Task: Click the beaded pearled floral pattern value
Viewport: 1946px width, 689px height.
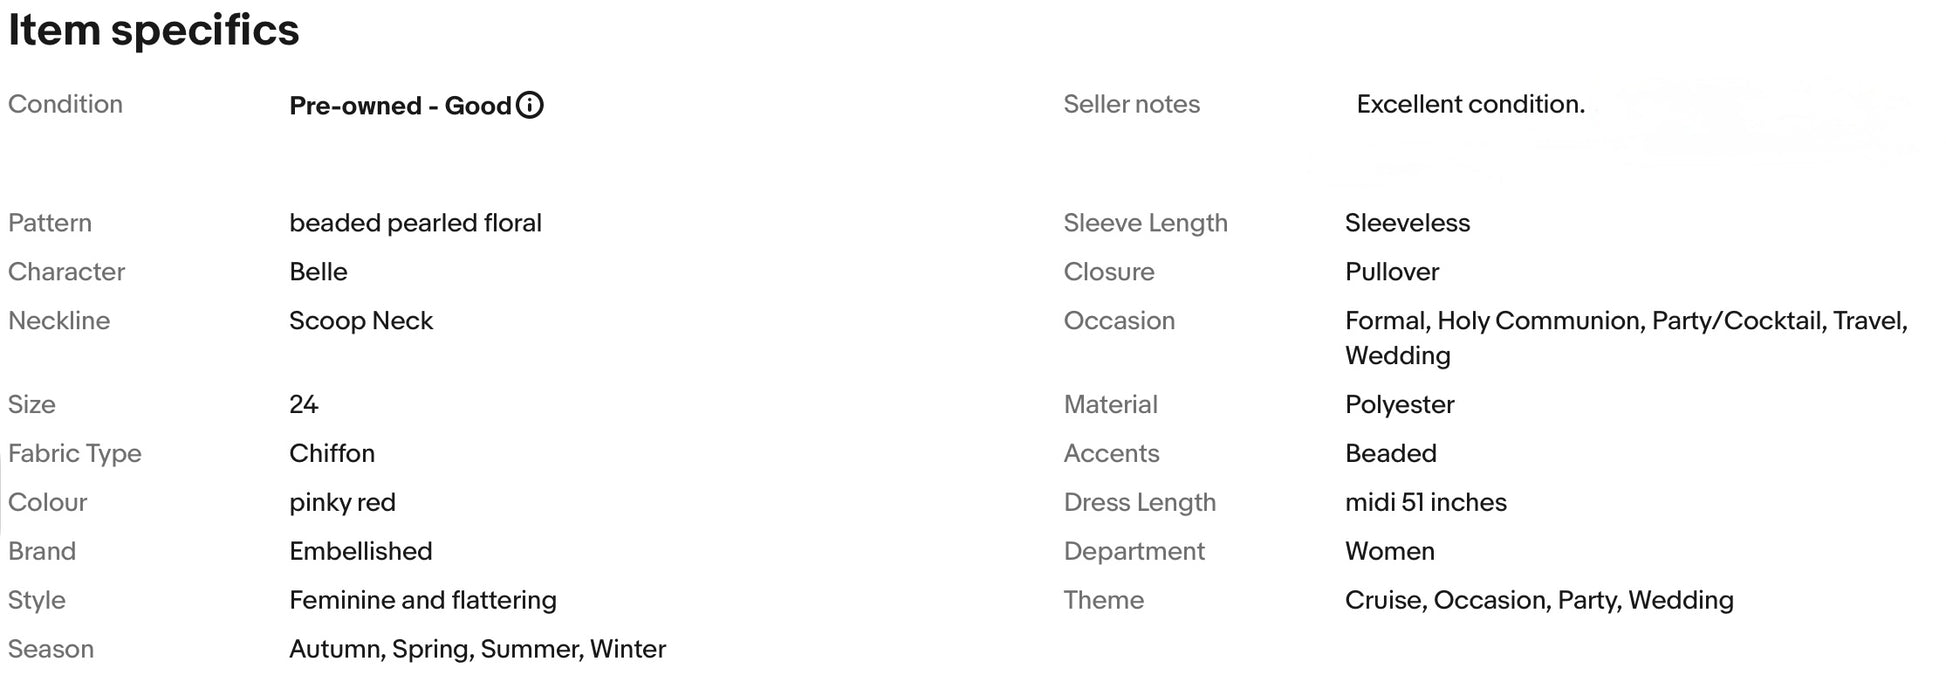Action: [415, 223]
